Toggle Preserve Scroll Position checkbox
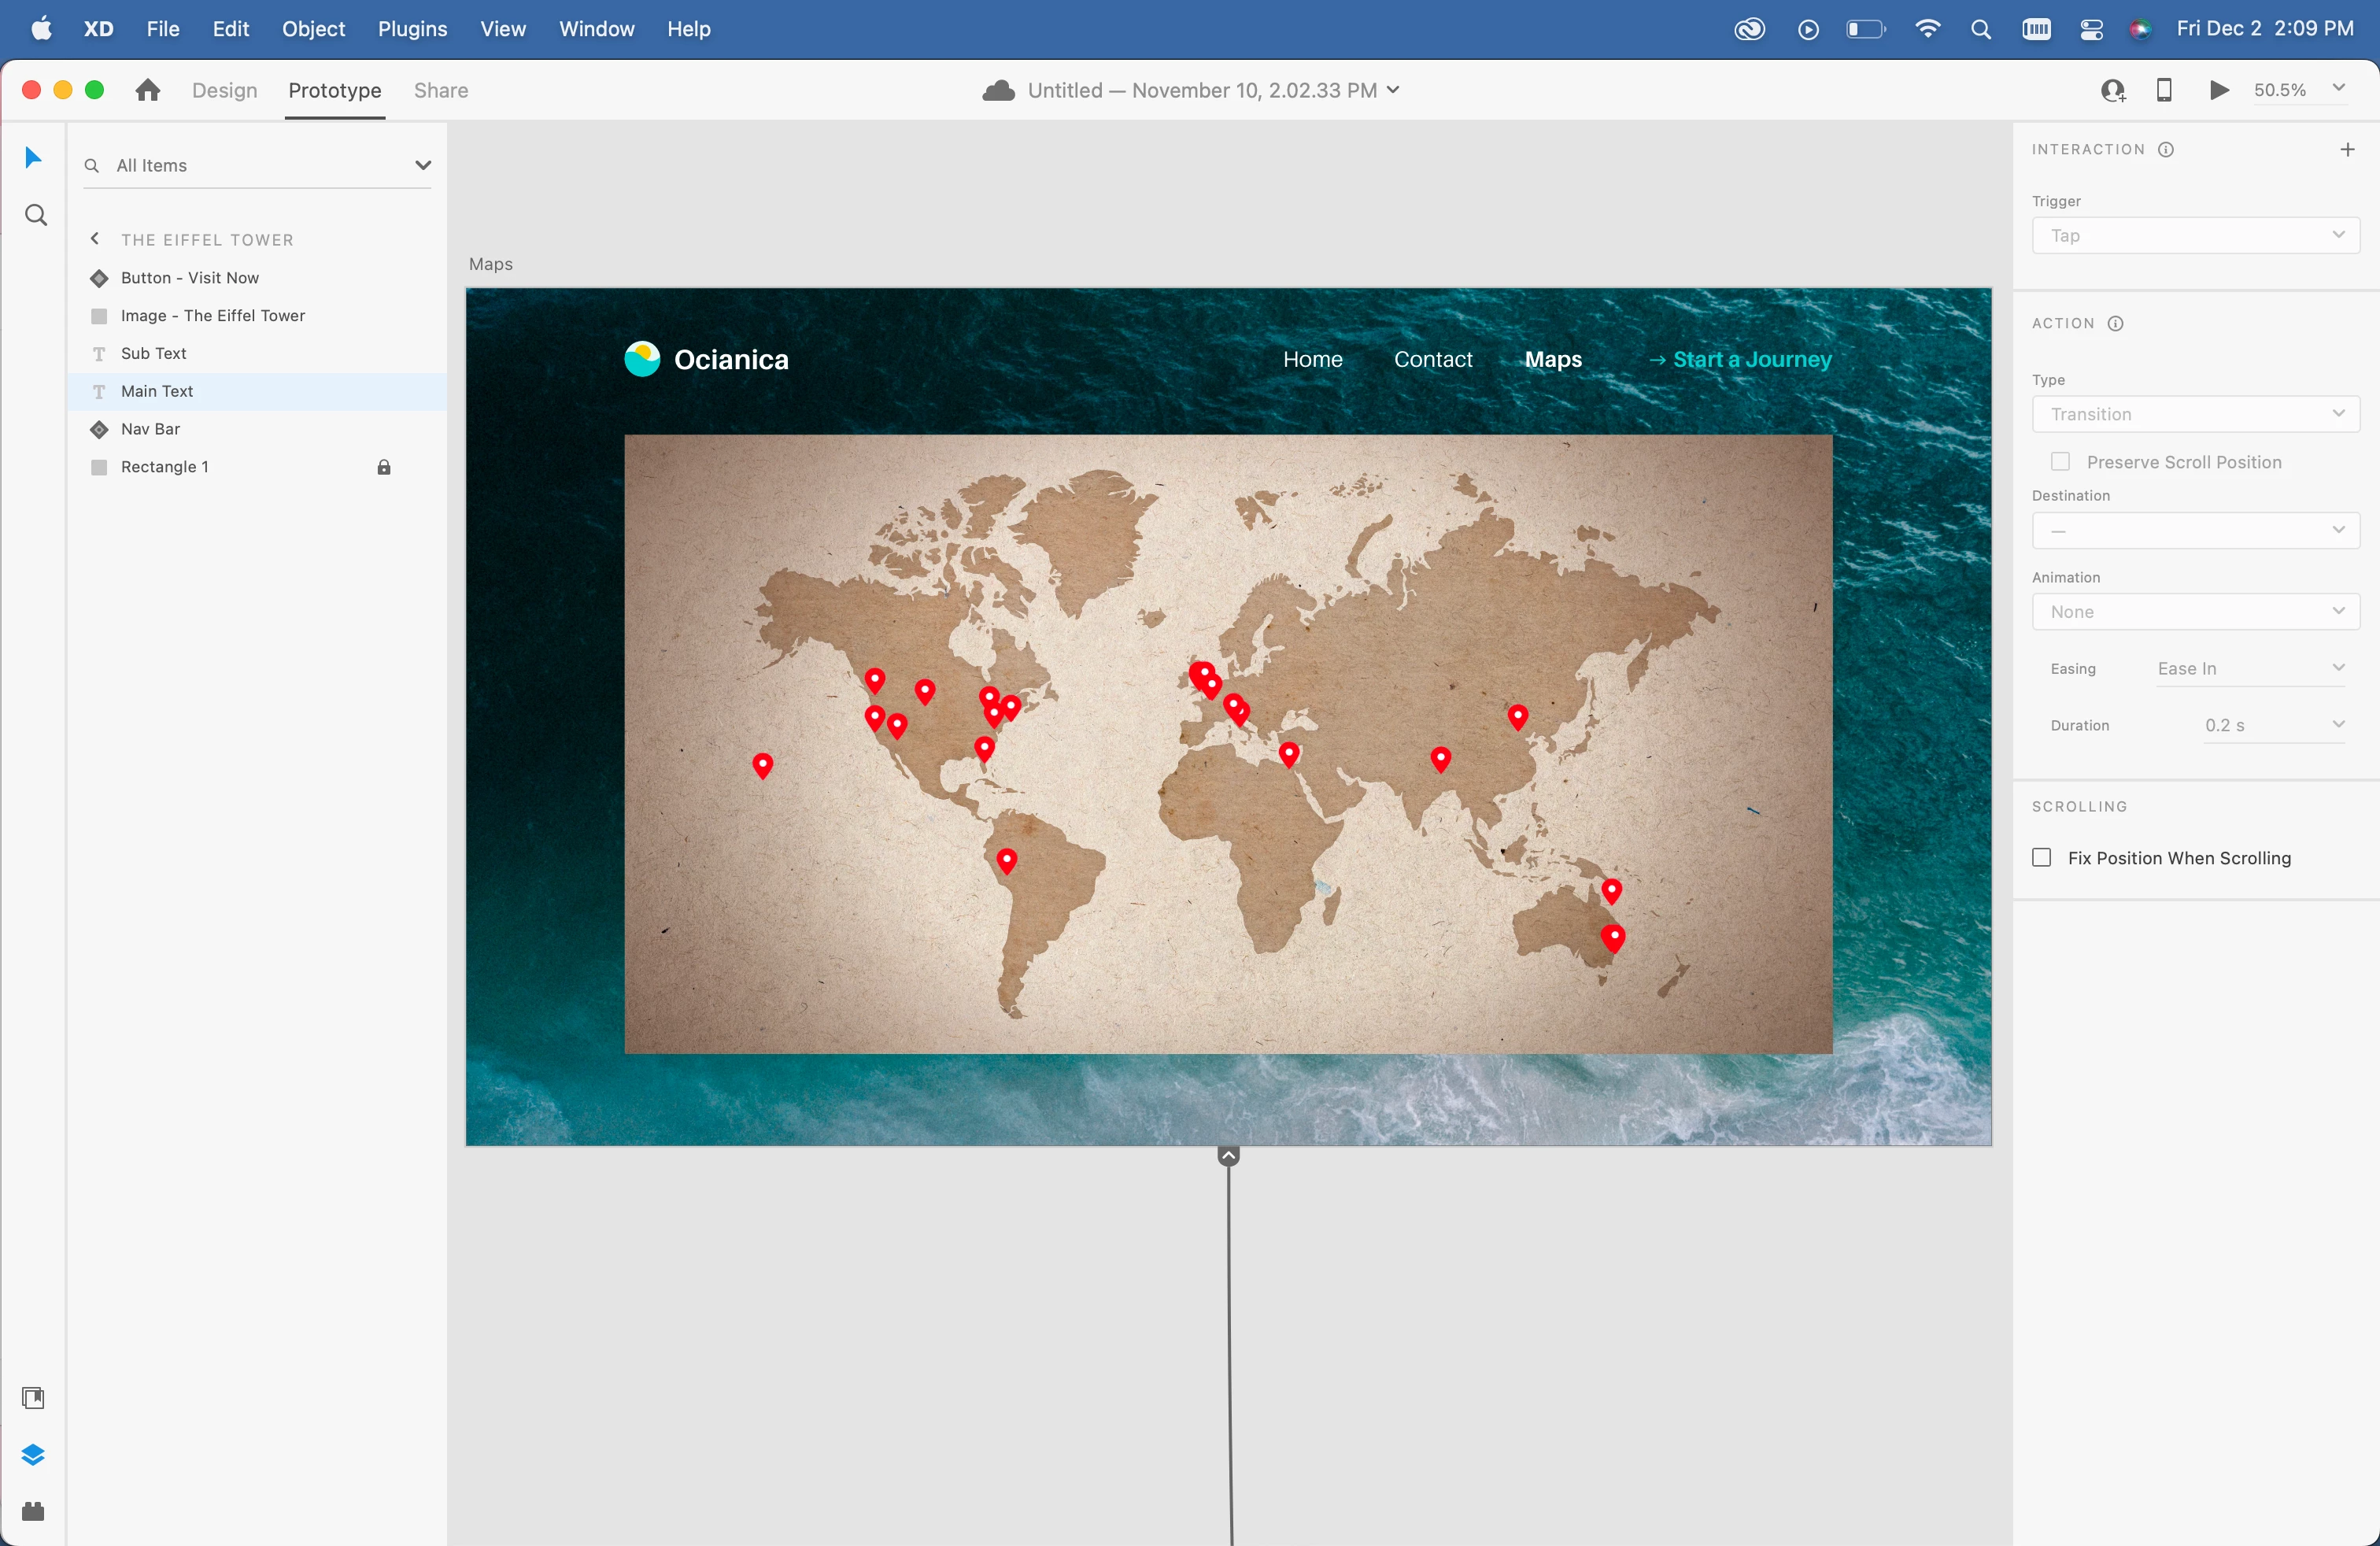The width and height of the screenshot is (2380, 1546). click(2060, 462)
